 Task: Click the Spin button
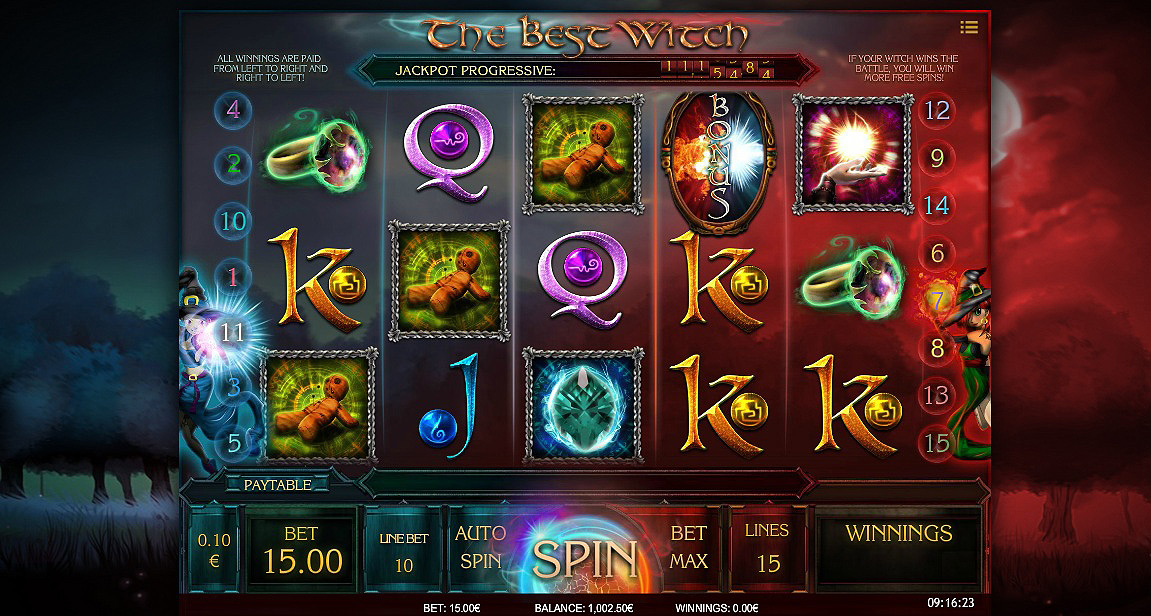[585, 558]
